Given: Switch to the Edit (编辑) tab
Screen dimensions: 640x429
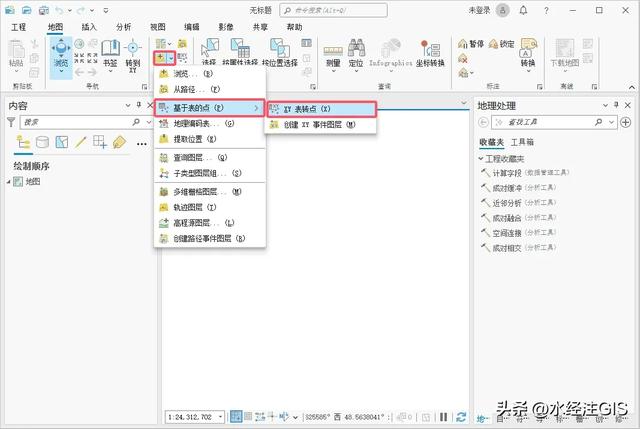Looking at the screenshot, I should (191, 27).
